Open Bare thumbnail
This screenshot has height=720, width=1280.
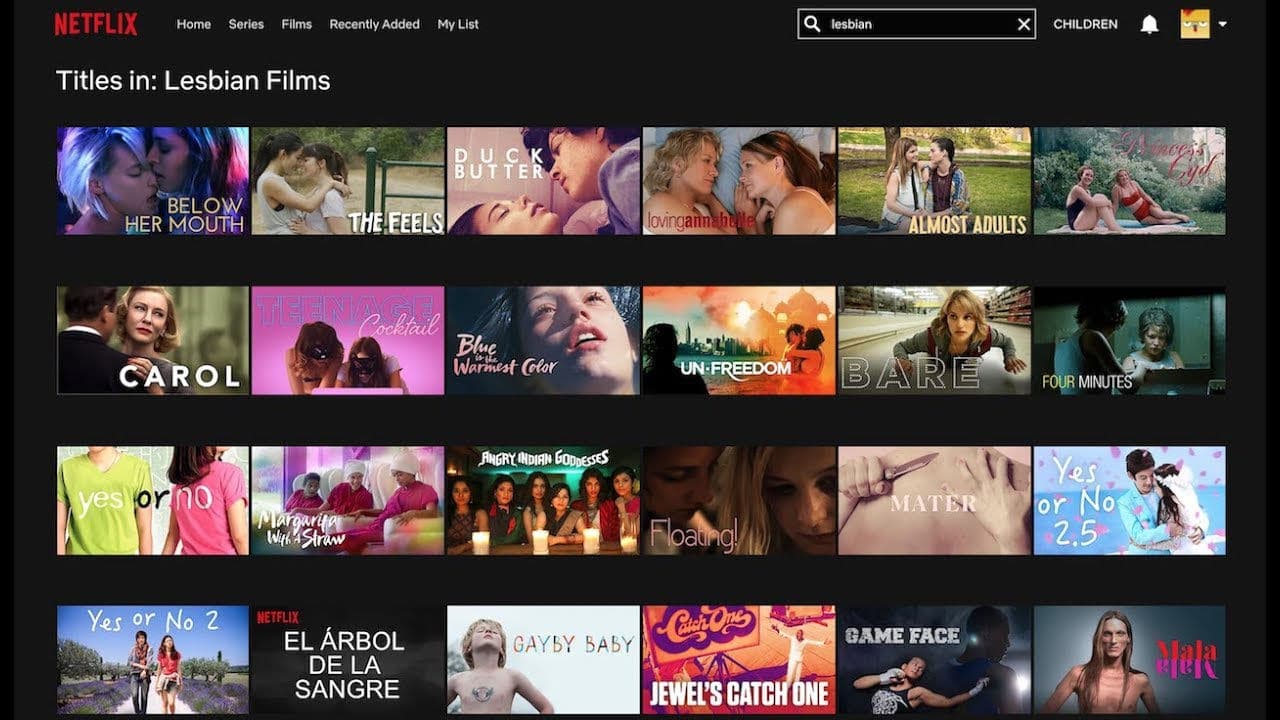pyautogui.click(x=934, y=341)
